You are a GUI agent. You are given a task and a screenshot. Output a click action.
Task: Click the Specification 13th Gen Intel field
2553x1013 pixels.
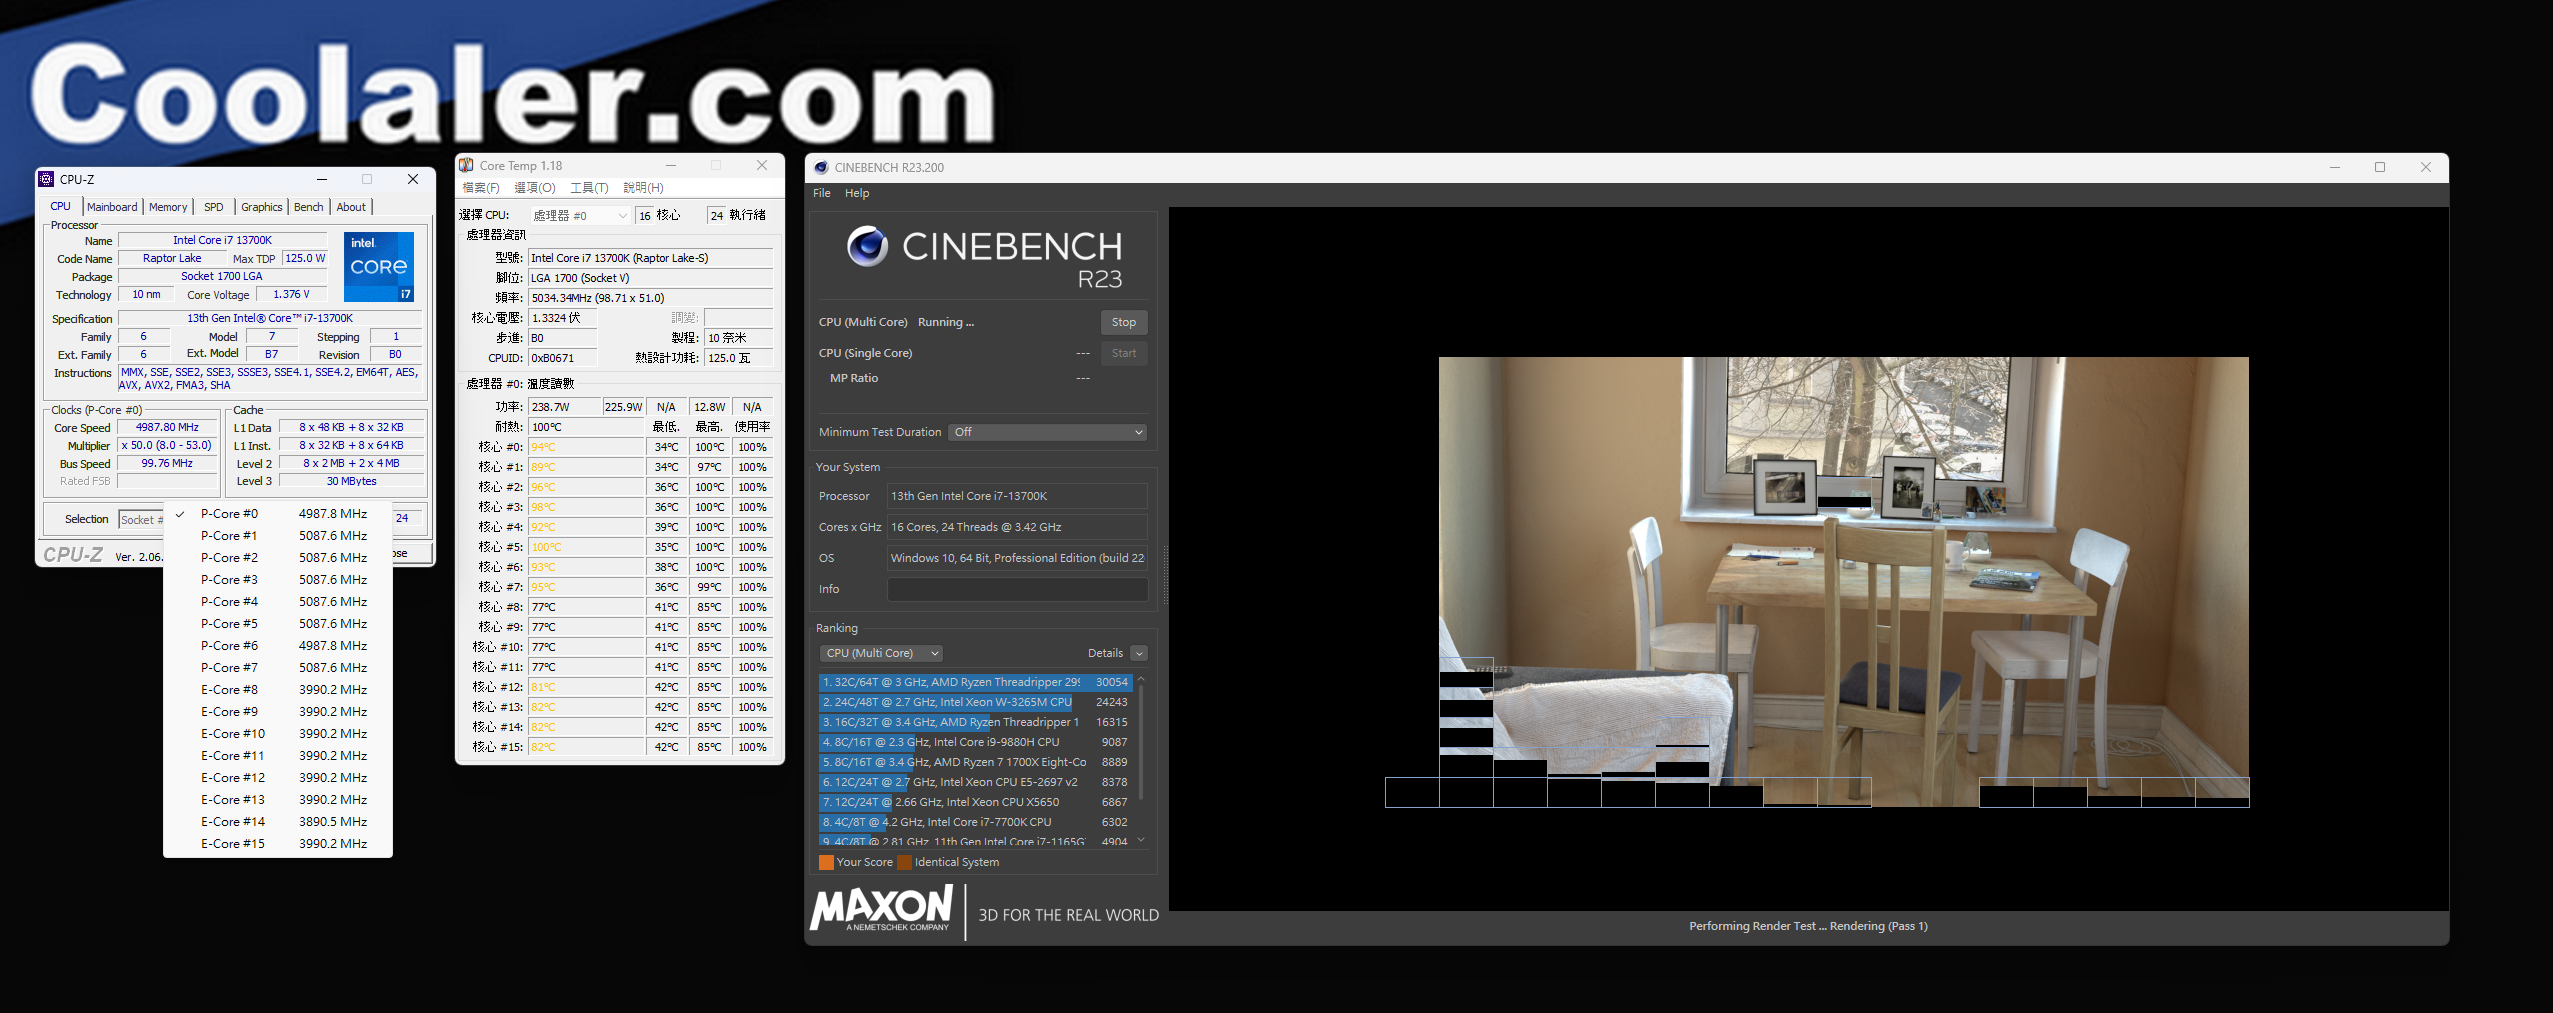270,318
